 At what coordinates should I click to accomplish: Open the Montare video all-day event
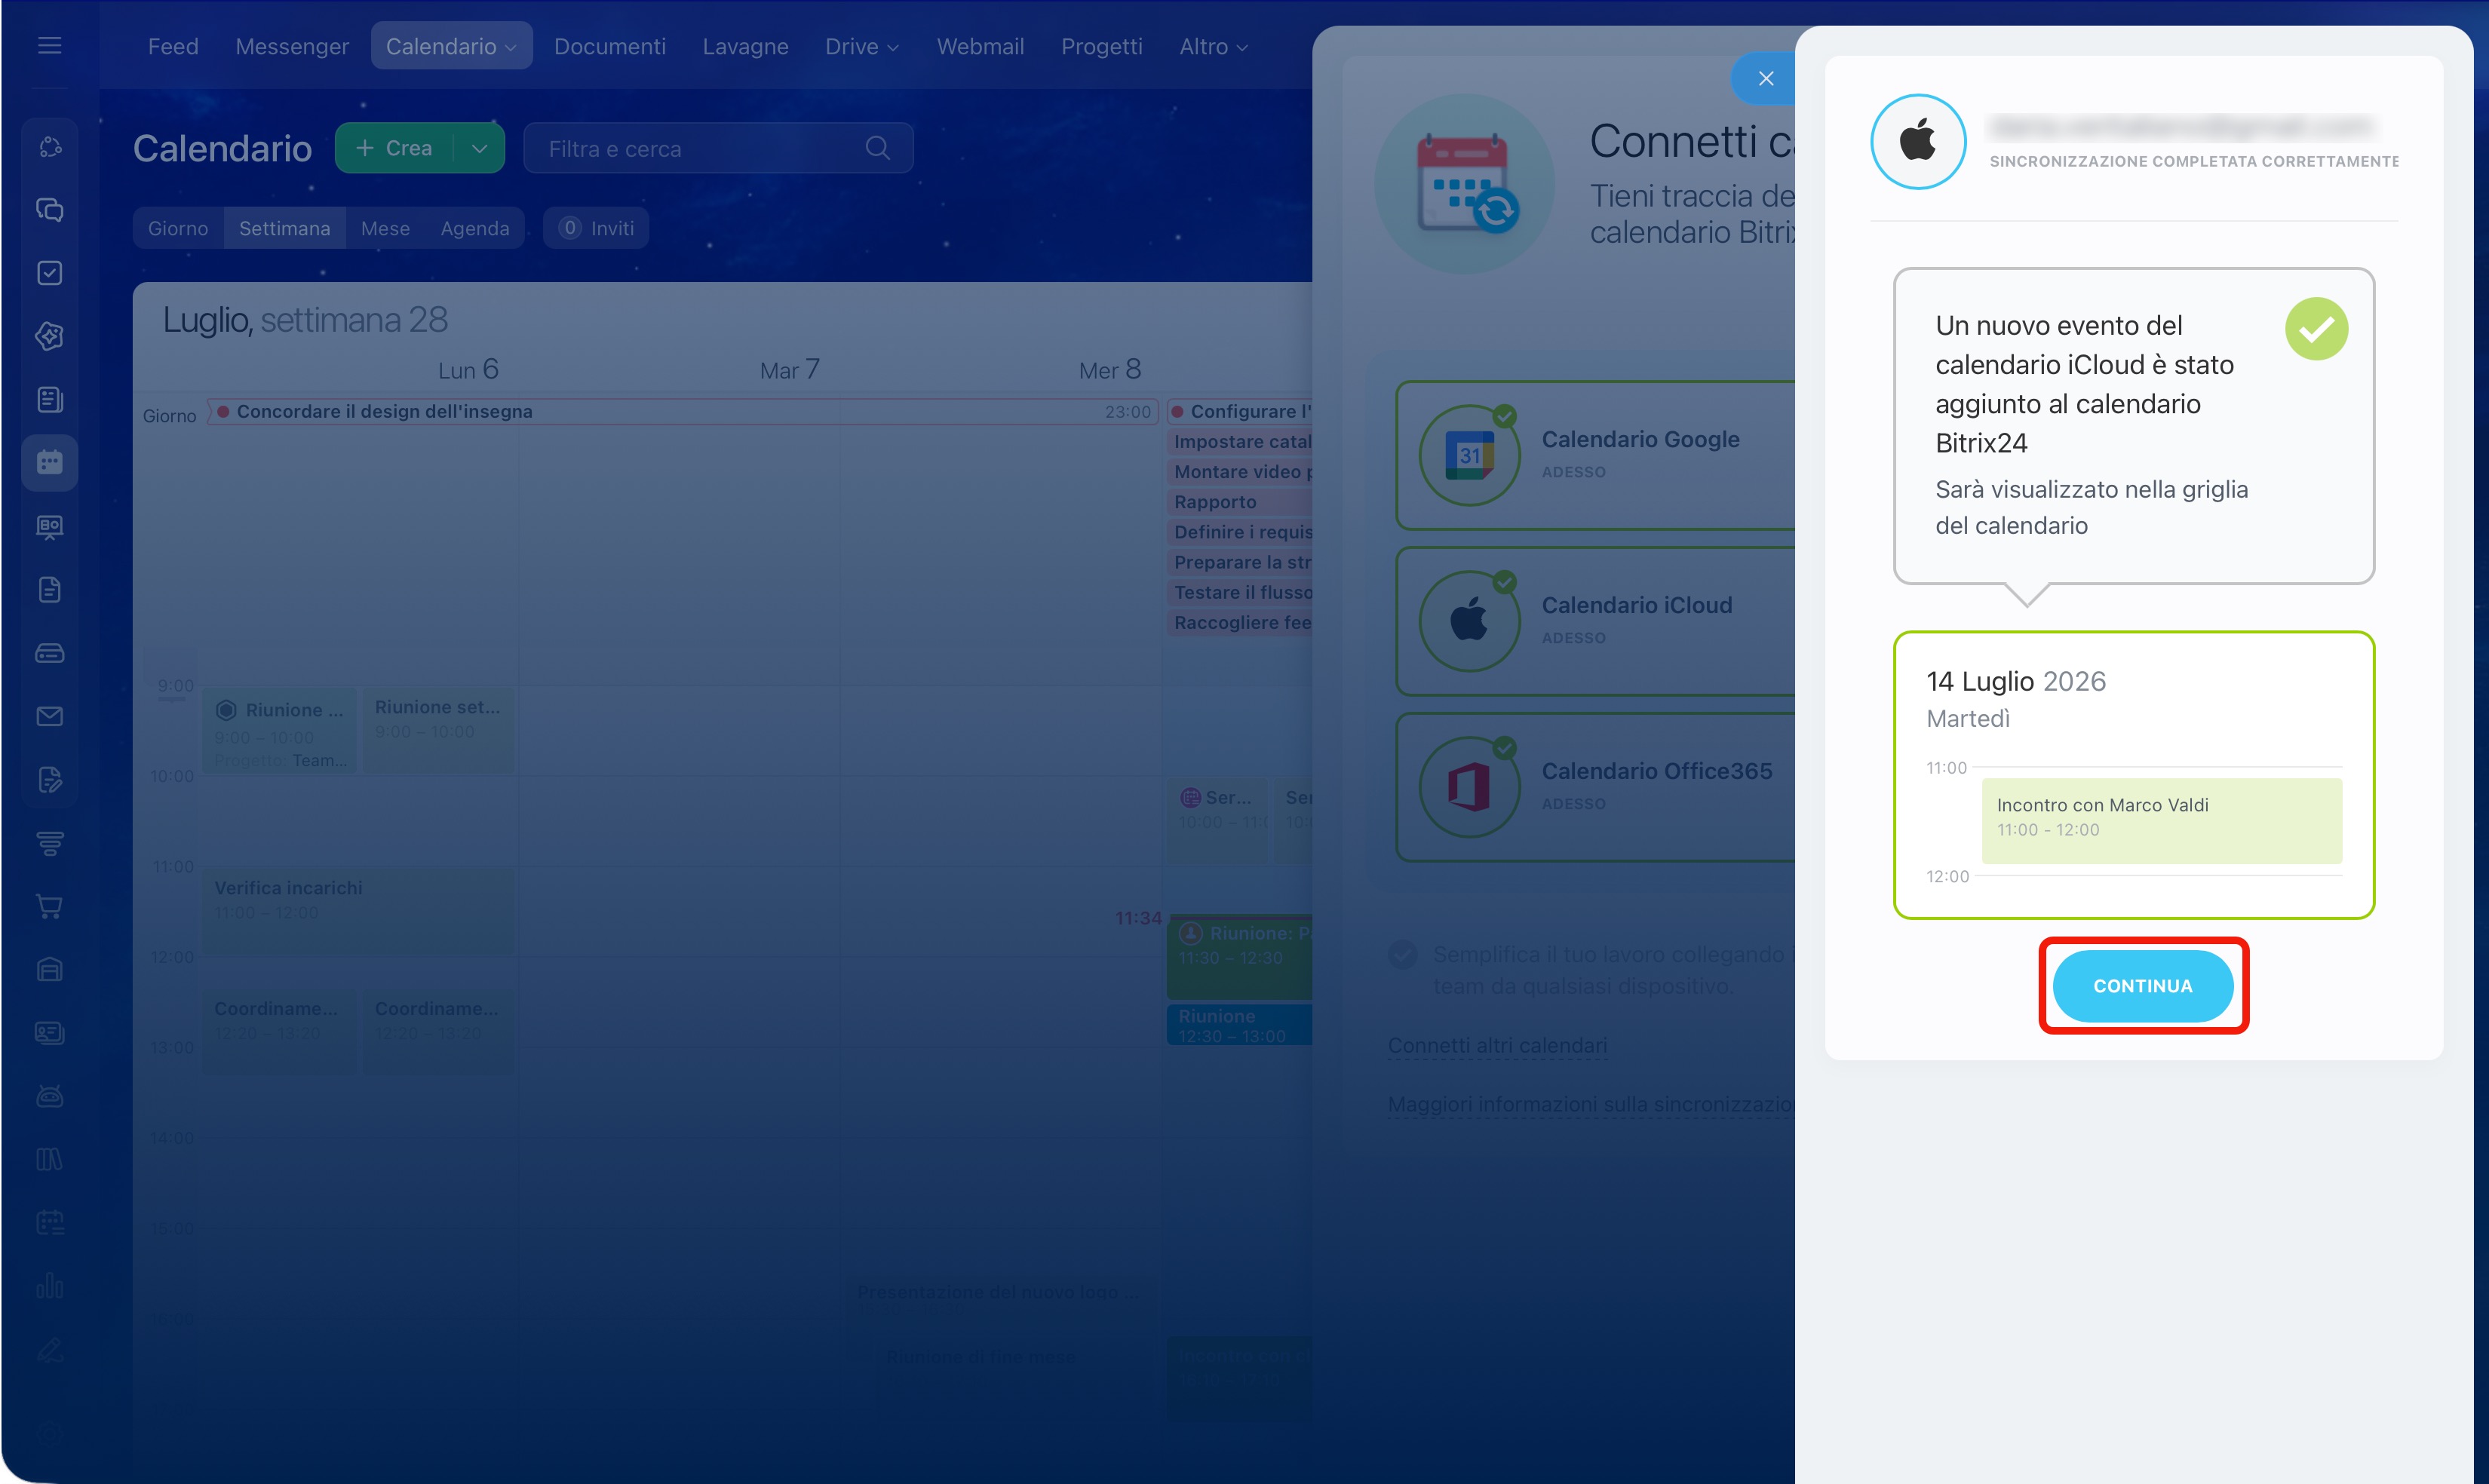pos(1240,472)
